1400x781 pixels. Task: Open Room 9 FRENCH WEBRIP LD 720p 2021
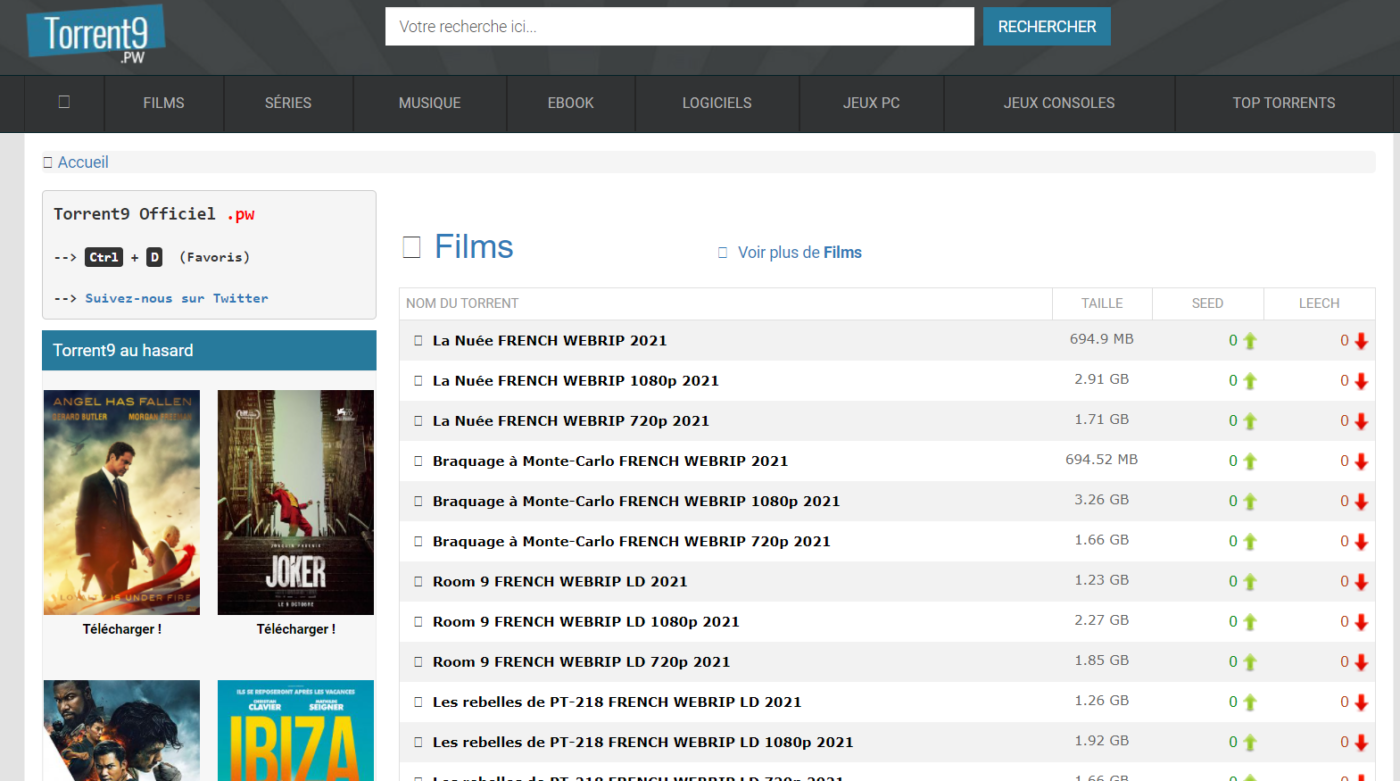tap(581, 661)
